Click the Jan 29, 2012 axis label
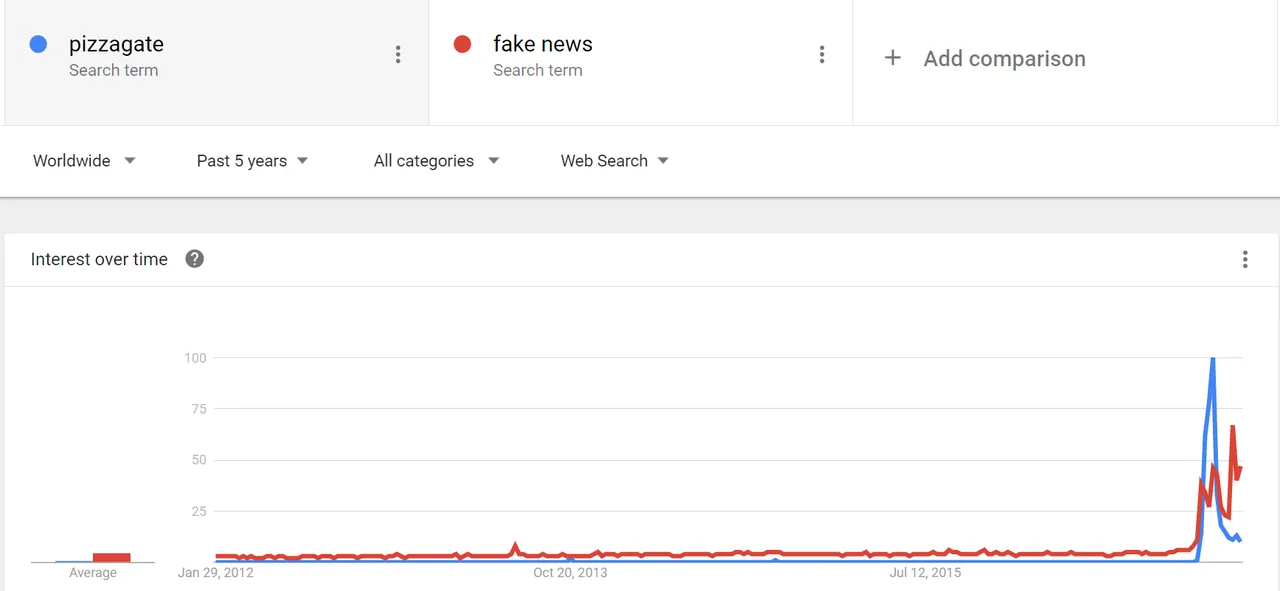The width and height of the screenshot is (1280, 591). 216,573
